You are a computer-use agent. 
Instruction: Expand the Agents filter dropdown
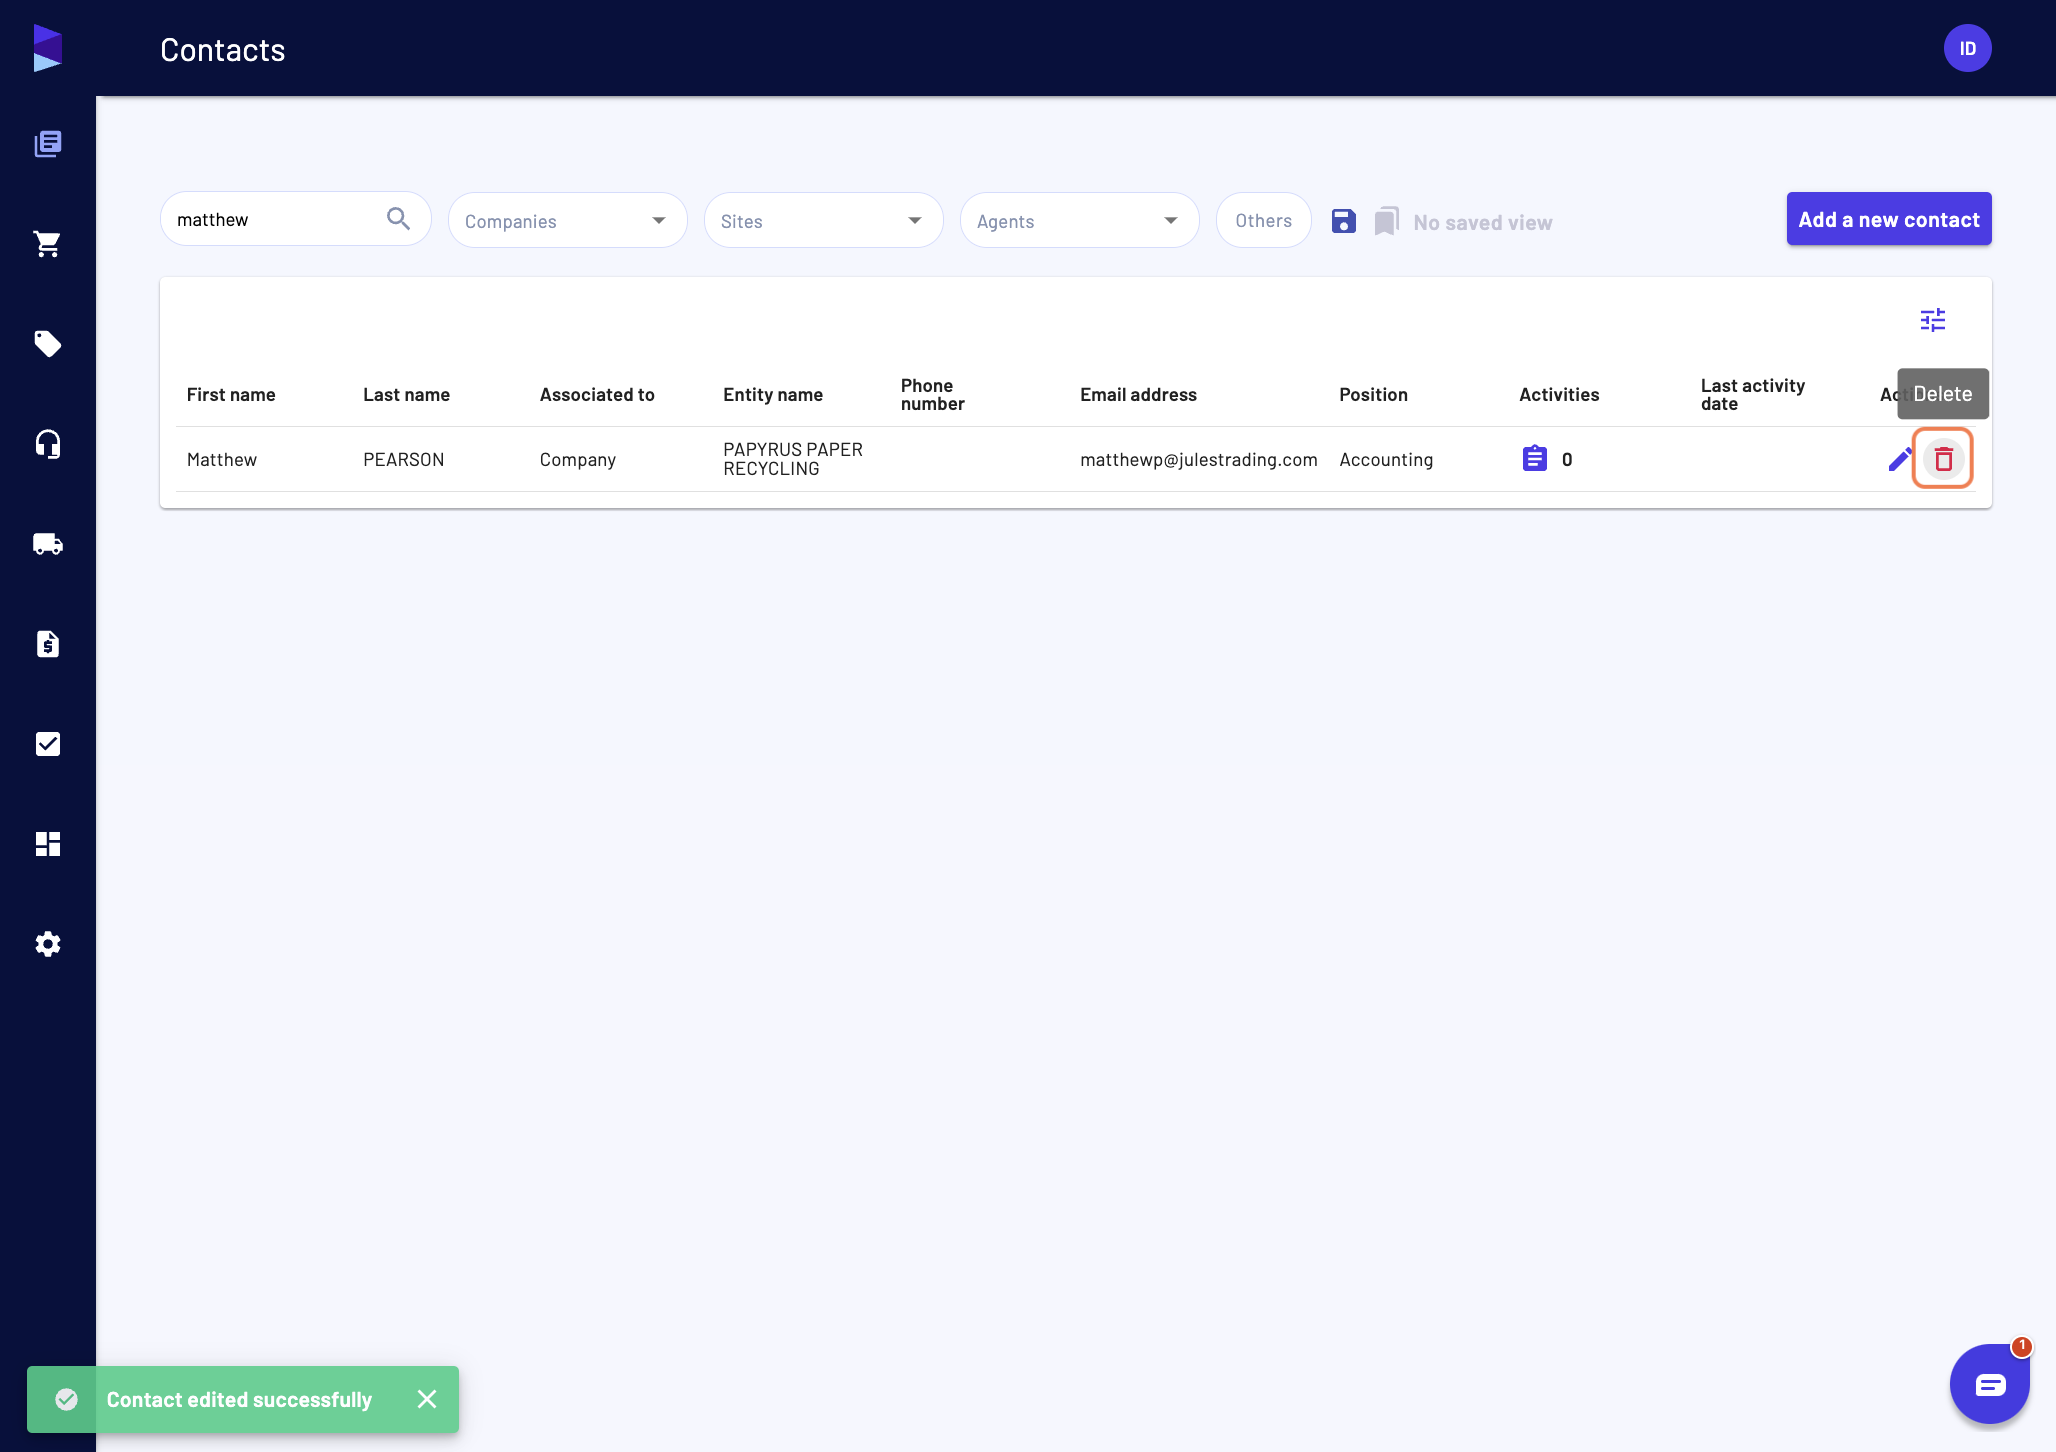point(1080,220)
